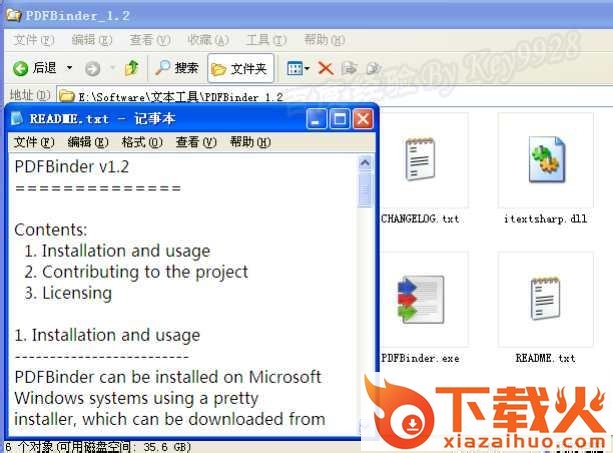Click the "Contents:" line in Notepad
This screenshot has width=613, height=453.
pyautogui.click(x=50, y=230)
